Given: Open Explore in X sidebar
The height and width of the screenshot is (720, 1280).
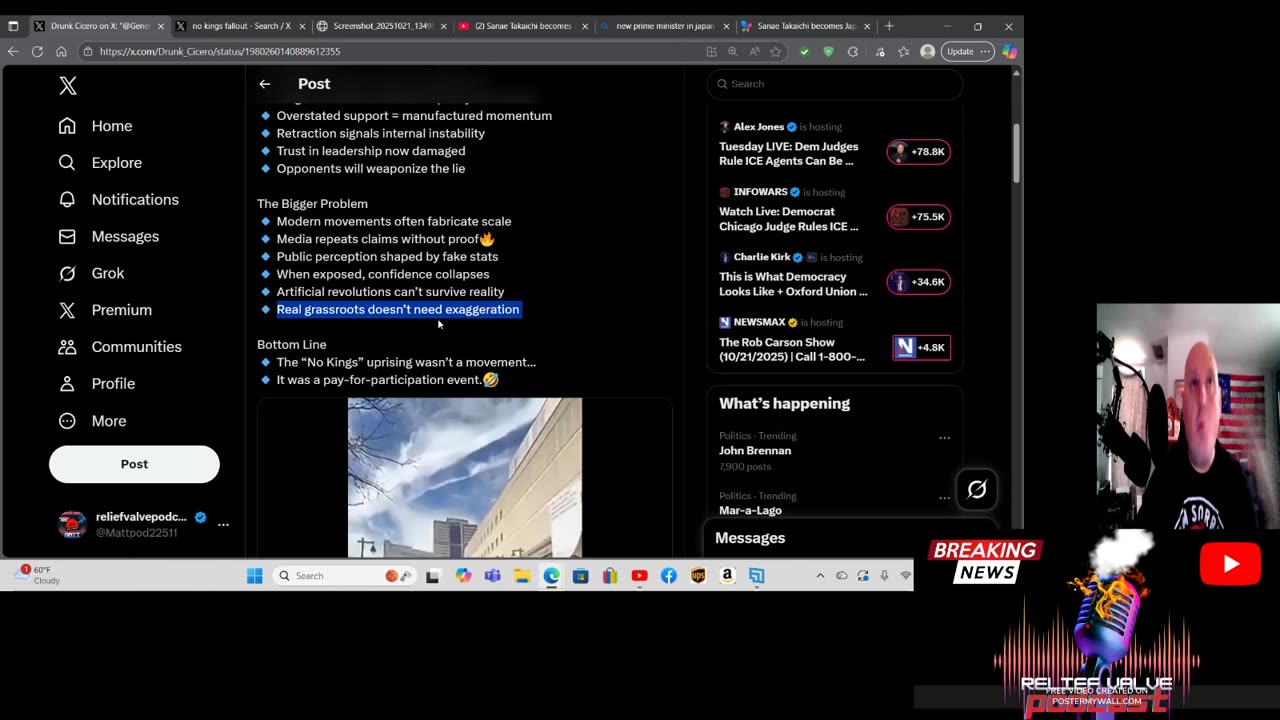Looking at the screenshot, I should [100, 163].
